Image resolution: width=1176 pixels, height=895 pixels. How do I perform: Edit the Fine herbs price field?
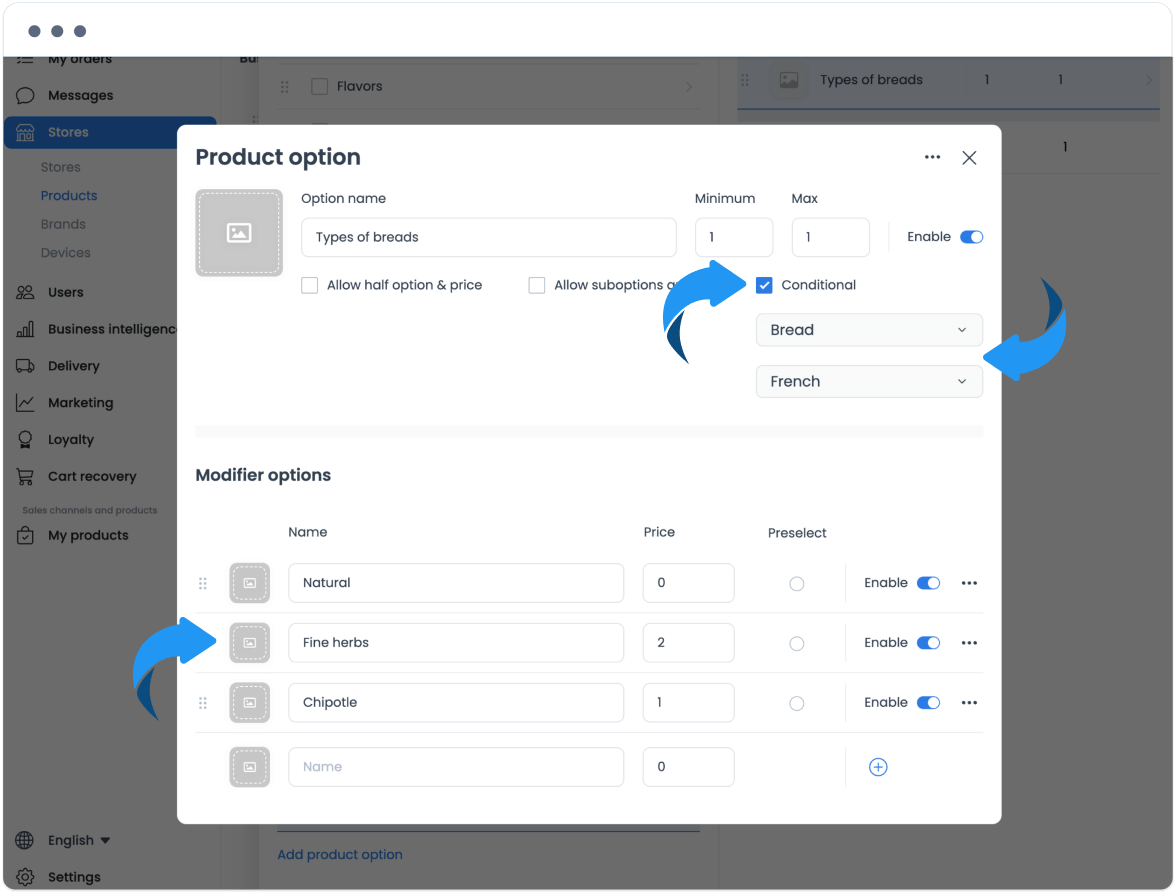click(x=688, y=643)
